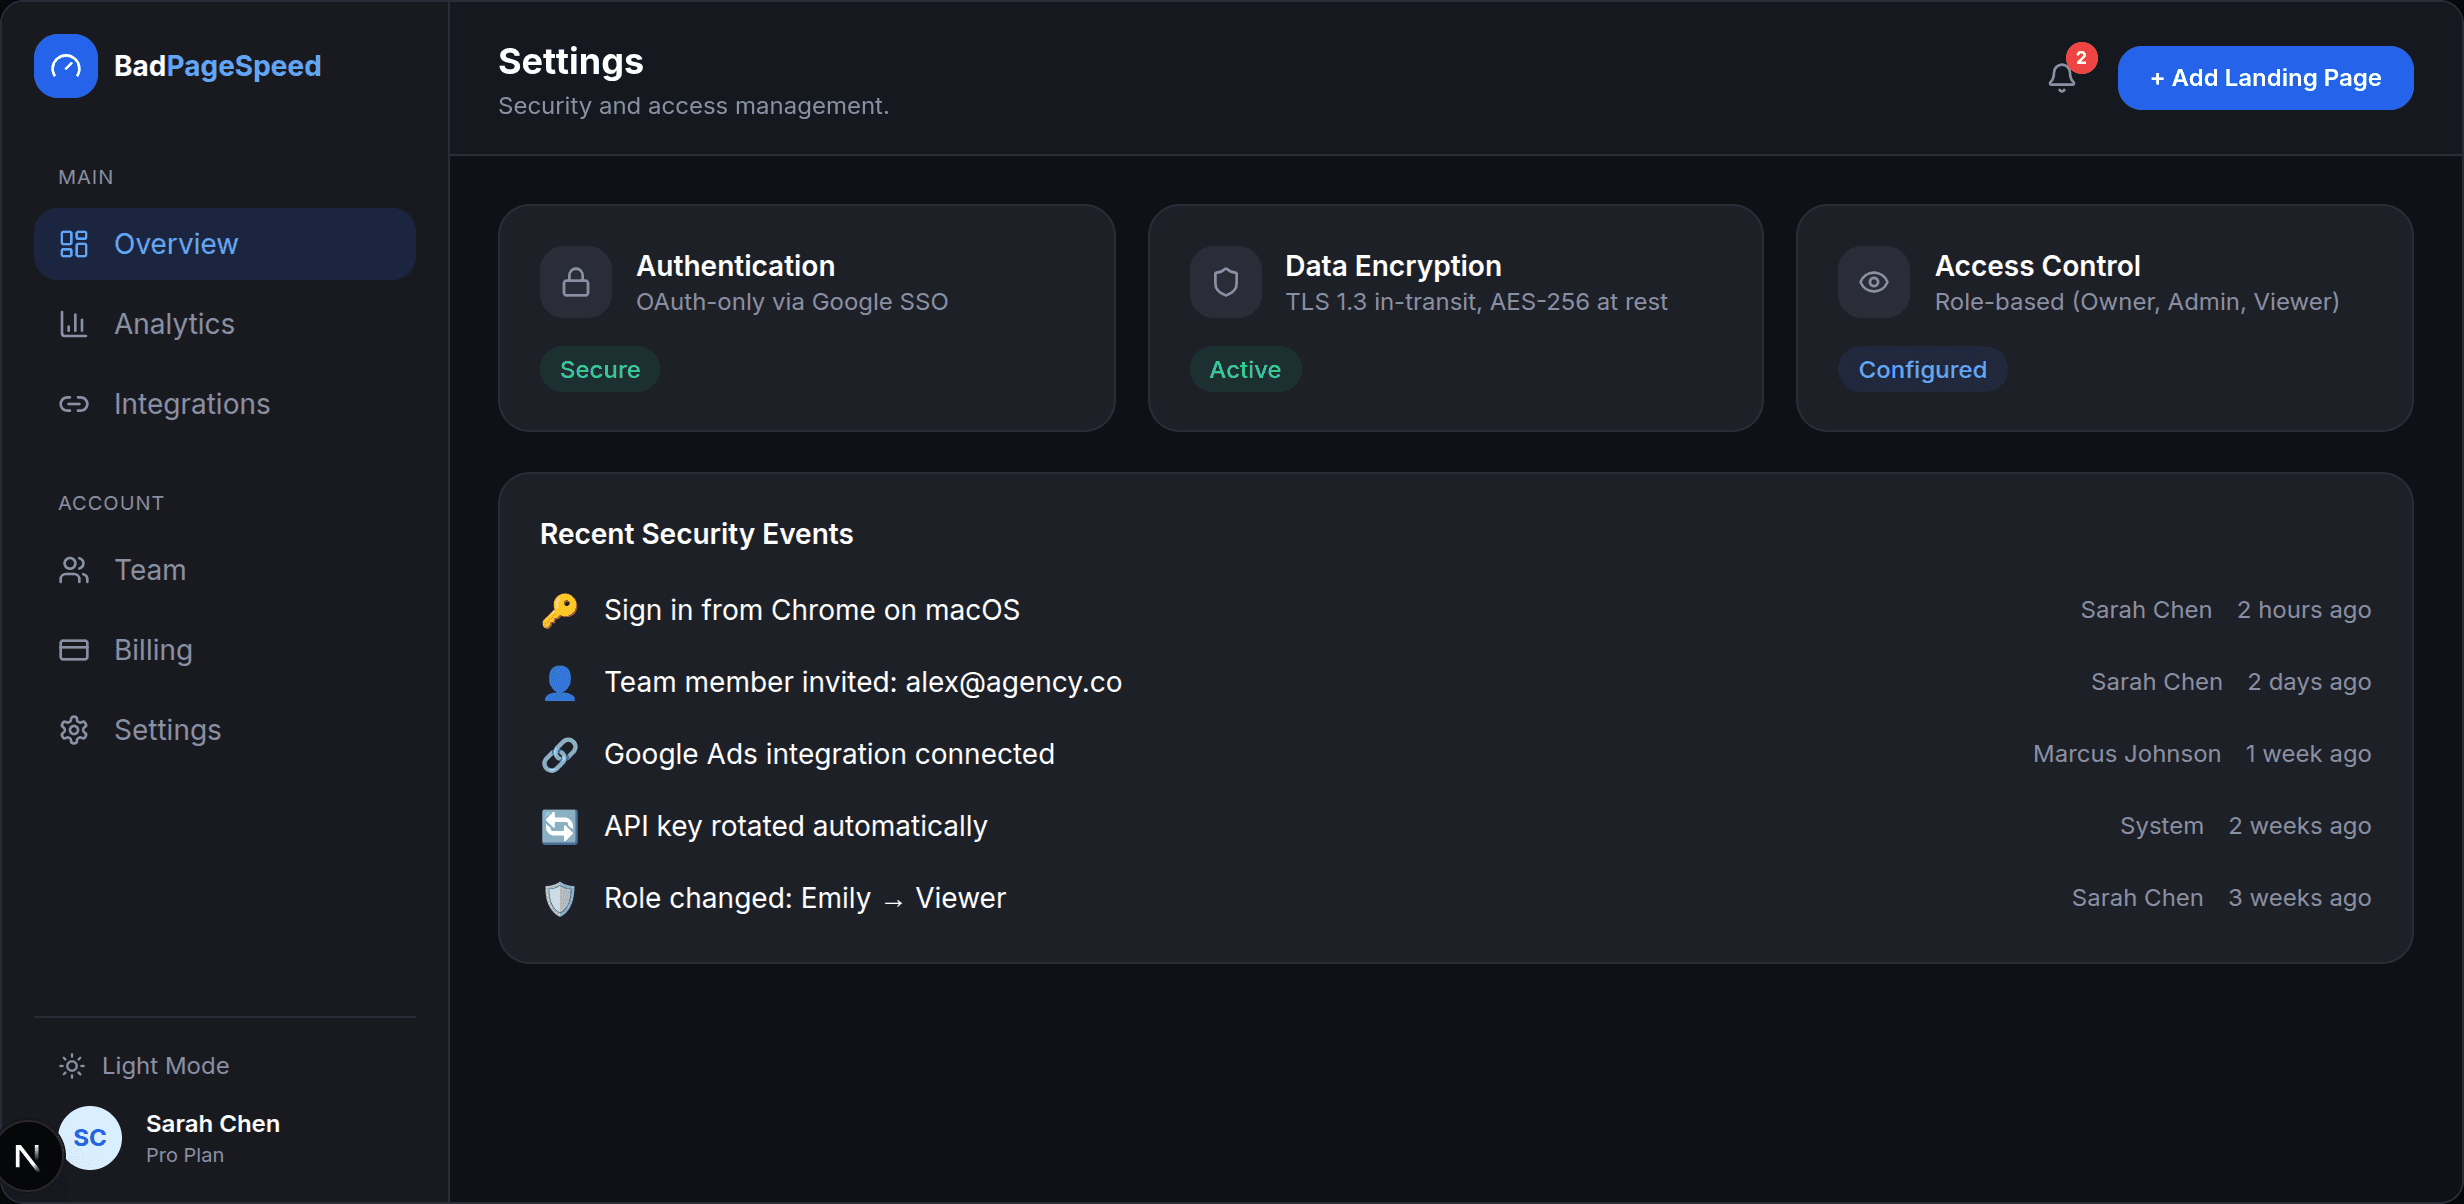Click 'Sarah Chen' on the Team member invited row
Screen dimensions: 2464x1204
tap(2157, 682)
